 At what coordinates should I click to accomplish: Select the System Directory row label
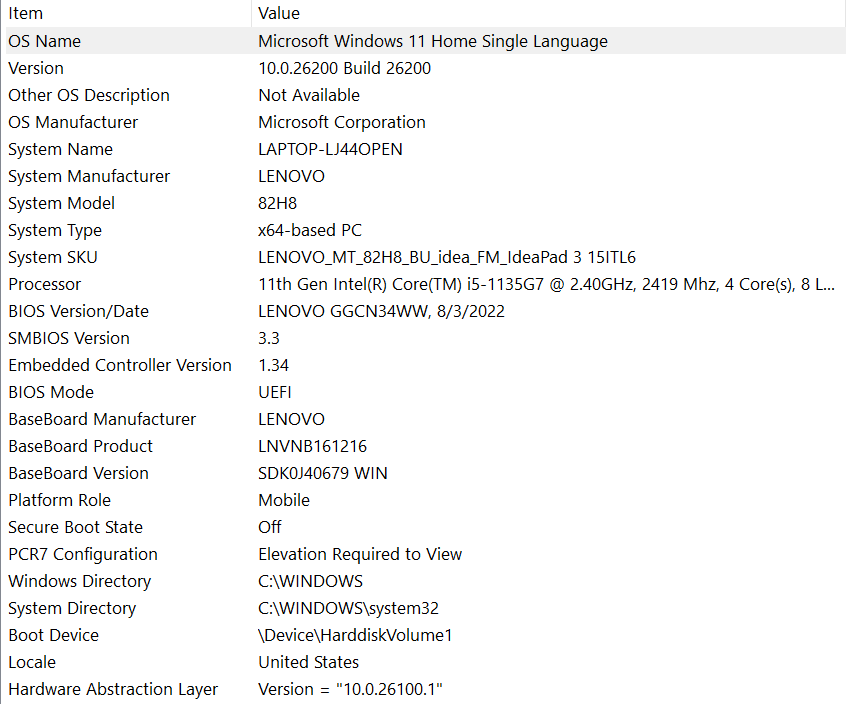coord(72,609)
